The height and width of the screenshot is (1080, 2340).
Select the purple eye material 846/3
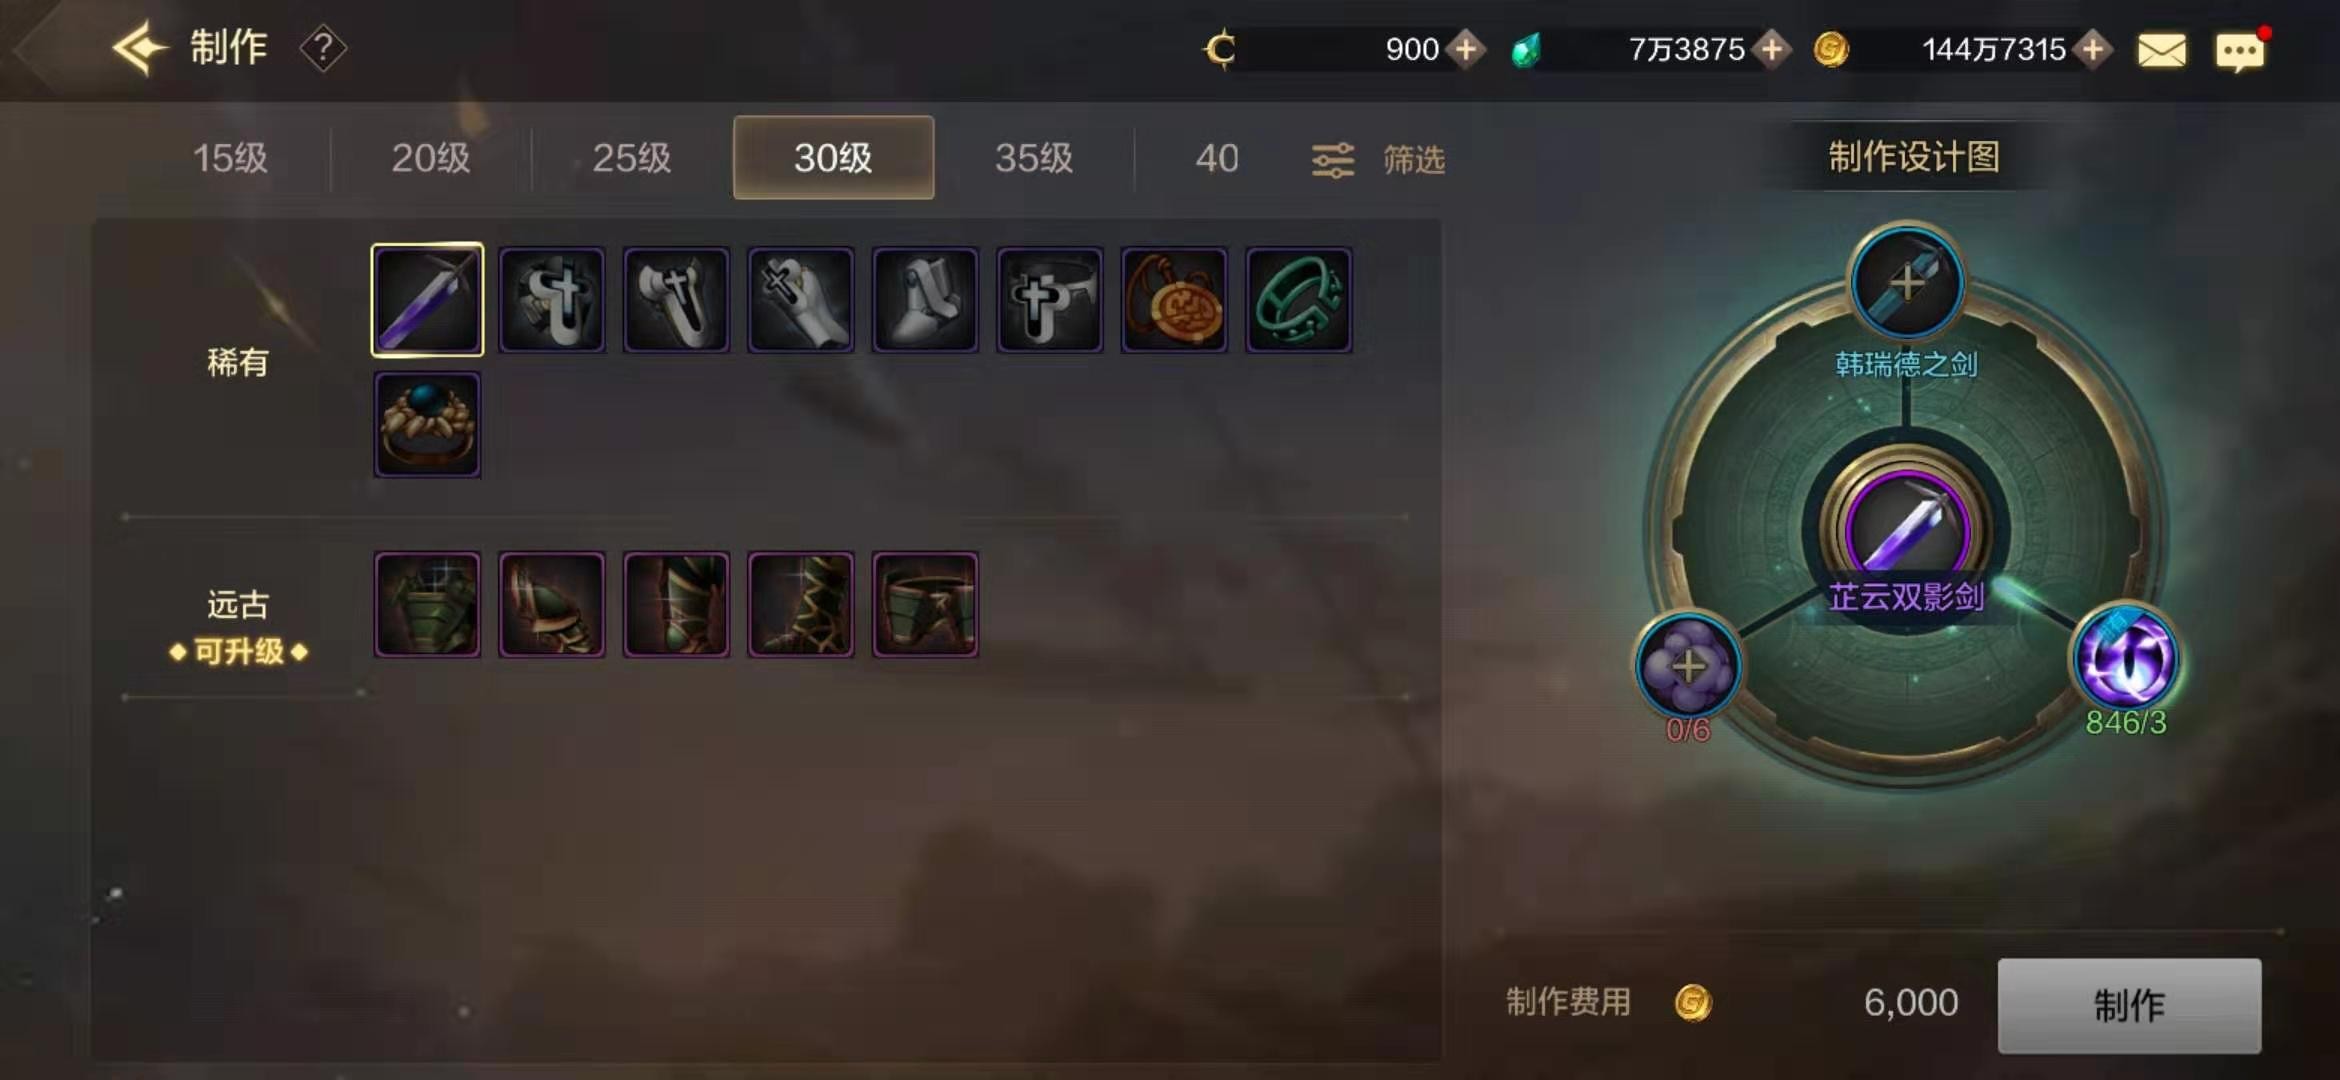point(2126,658)
